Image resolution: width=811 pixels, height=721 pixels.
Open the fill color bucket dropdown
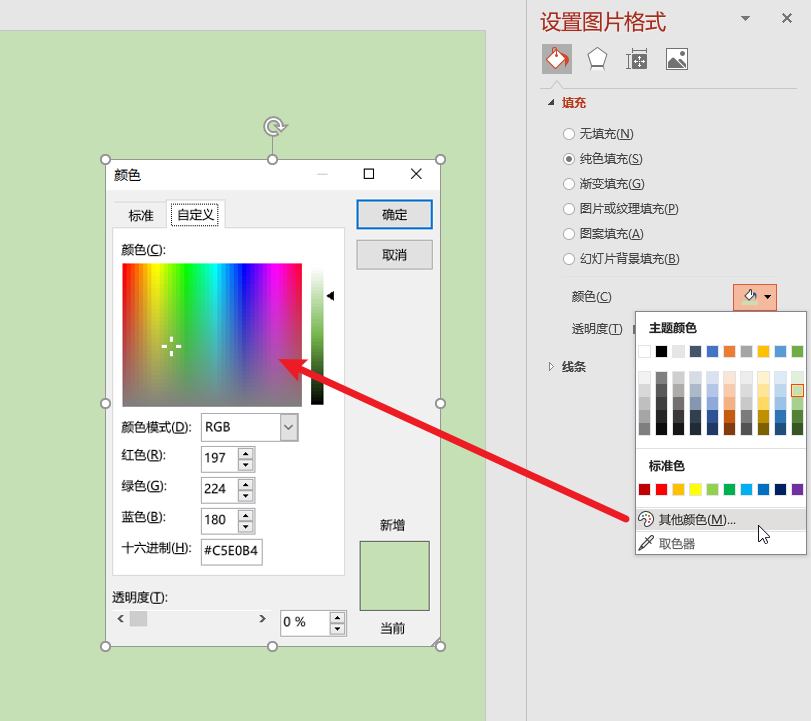click(x=755, y=297)
